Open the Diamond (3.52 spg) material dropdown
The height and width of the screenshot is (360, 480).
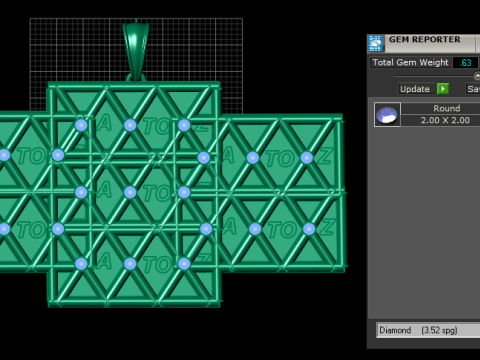point(428,330)
